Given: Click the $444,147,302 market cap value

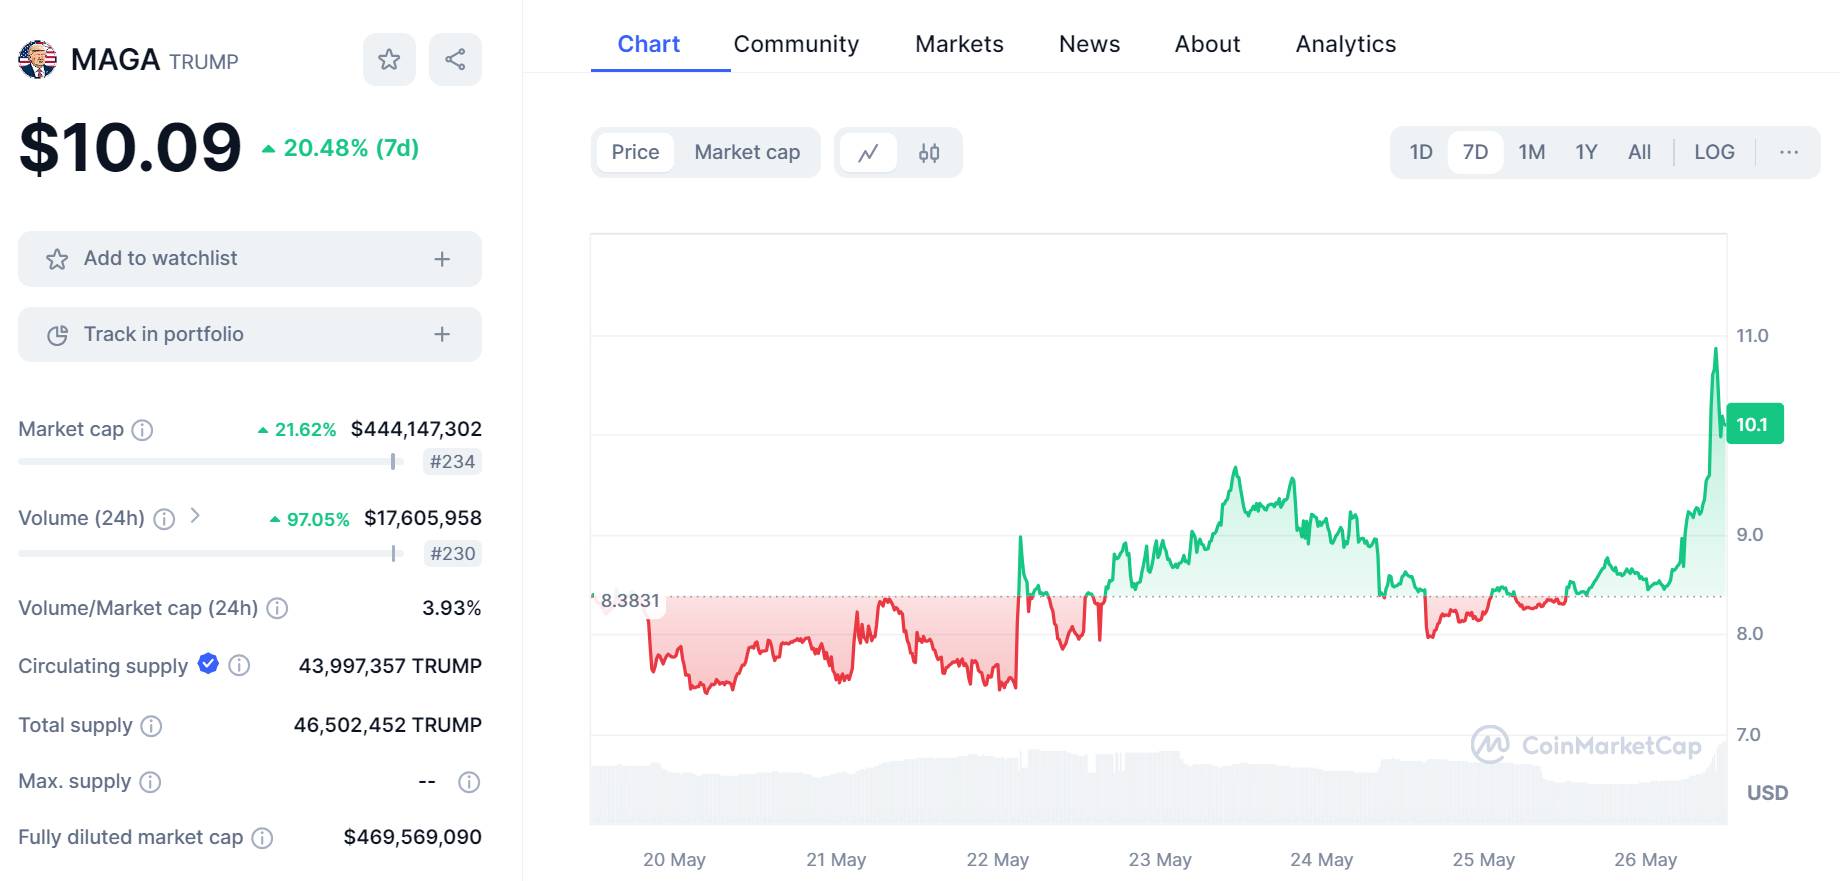Looking at the screenshot, I should 416,429.
